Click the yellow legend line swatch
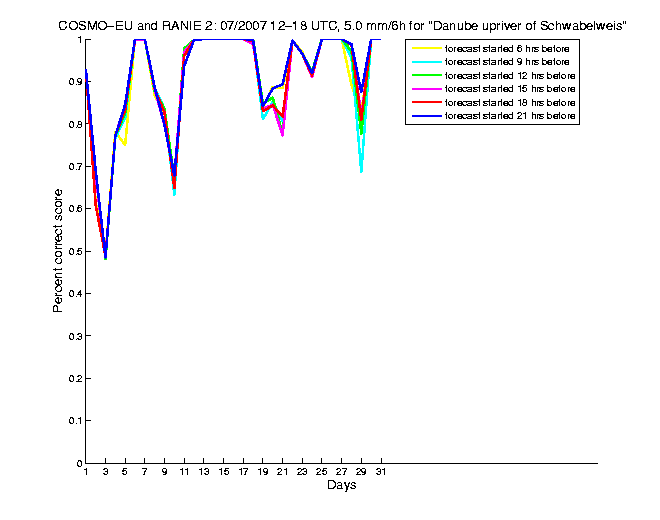The height and width of the screenshot is (520, 660). coord(427,49)
